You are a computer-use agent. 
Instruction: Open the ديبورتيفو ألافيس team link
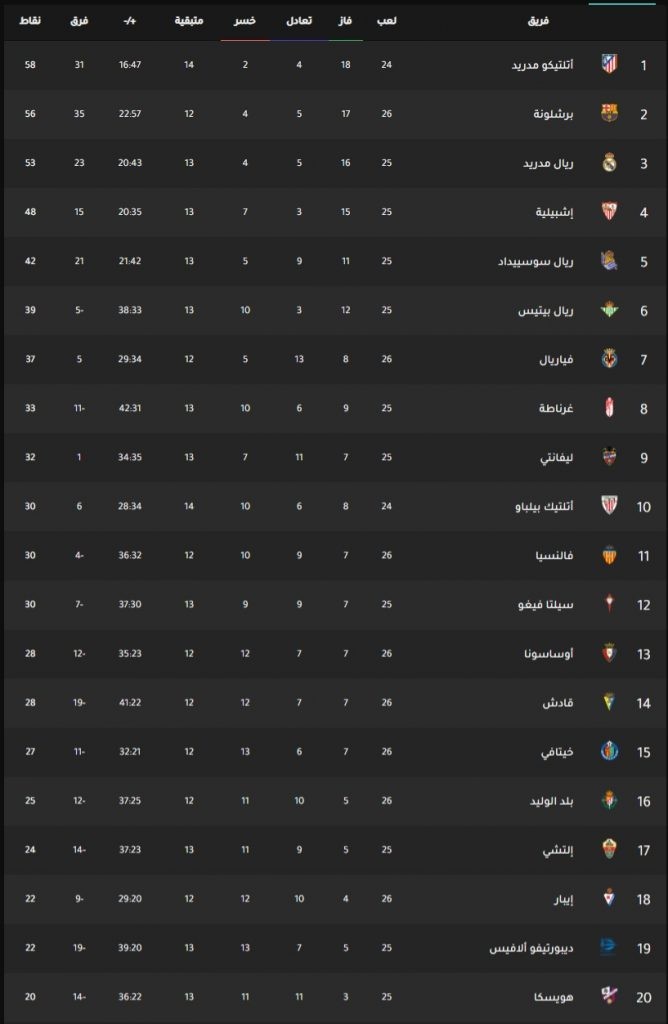pos(532,948)
